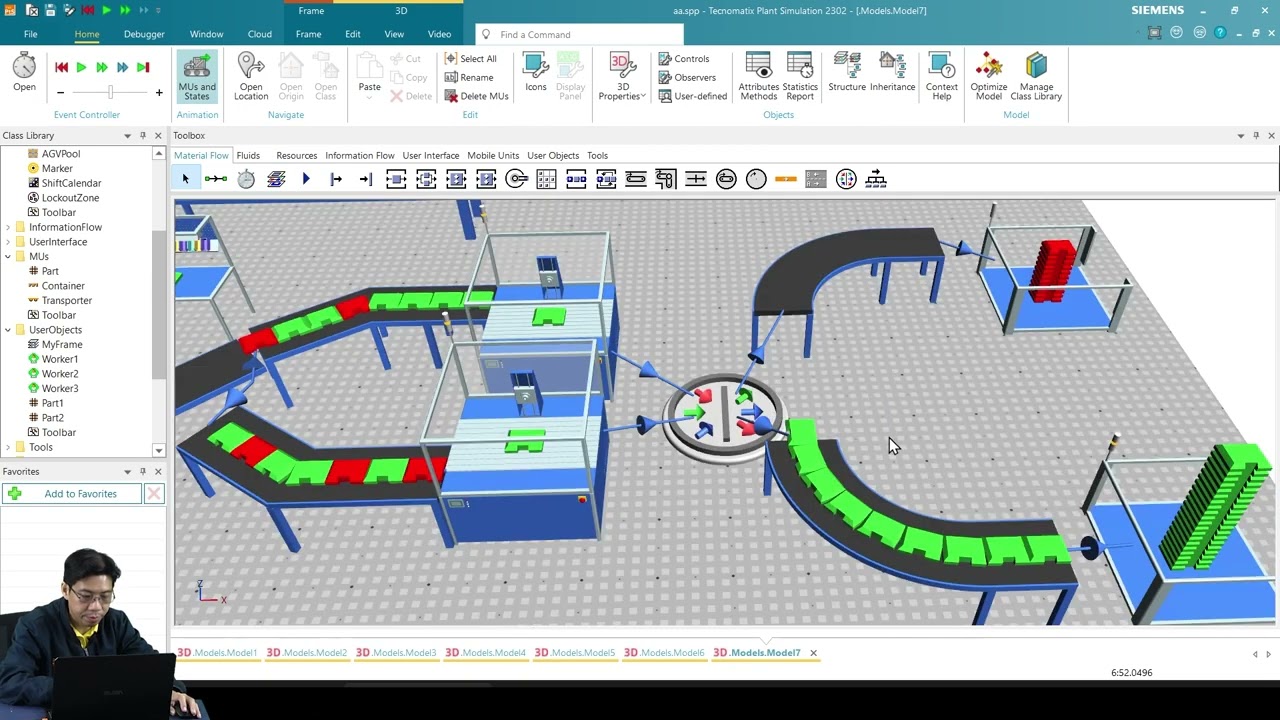Collapse the MUs folder
This screenshot has width=1280, height=720.
[8, 257]
